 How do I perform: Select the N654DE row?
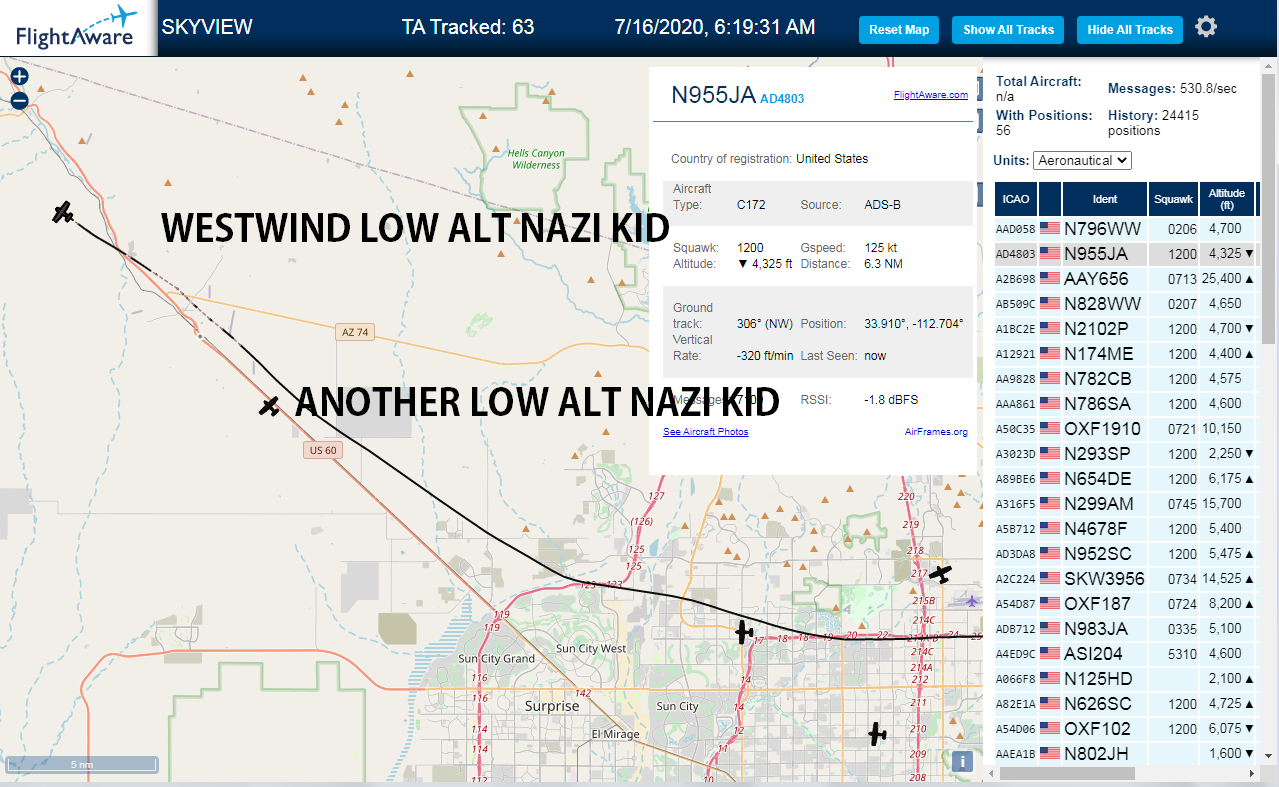(x=1125, y=479)
